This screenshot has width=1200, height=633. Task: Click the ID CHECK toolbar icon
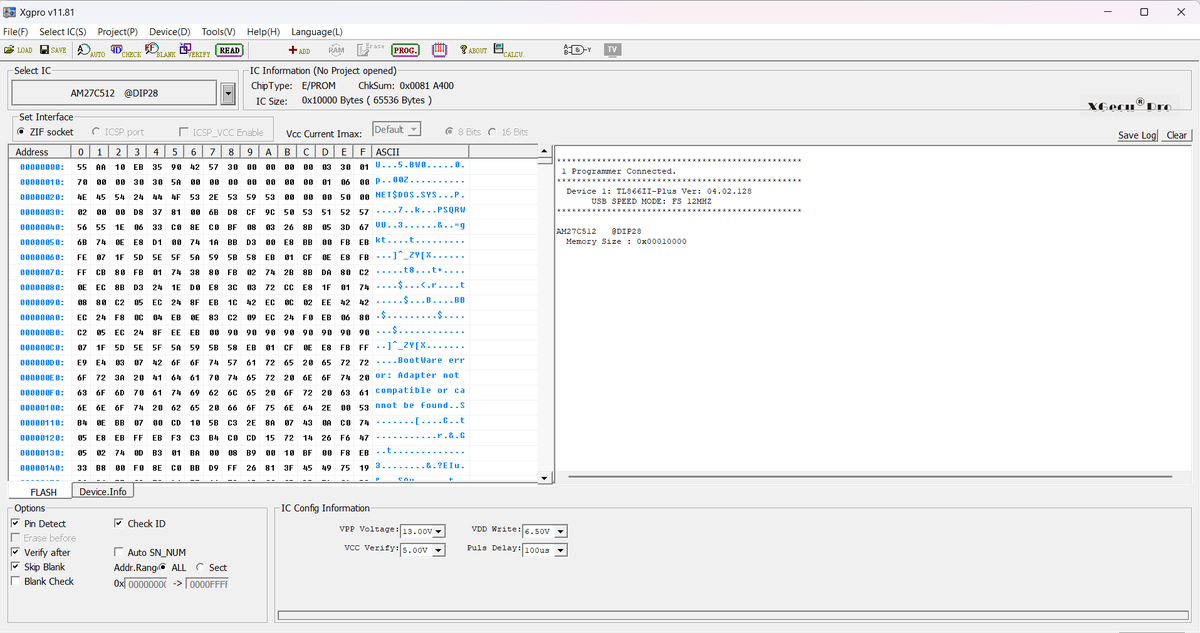tap(126, 50)
